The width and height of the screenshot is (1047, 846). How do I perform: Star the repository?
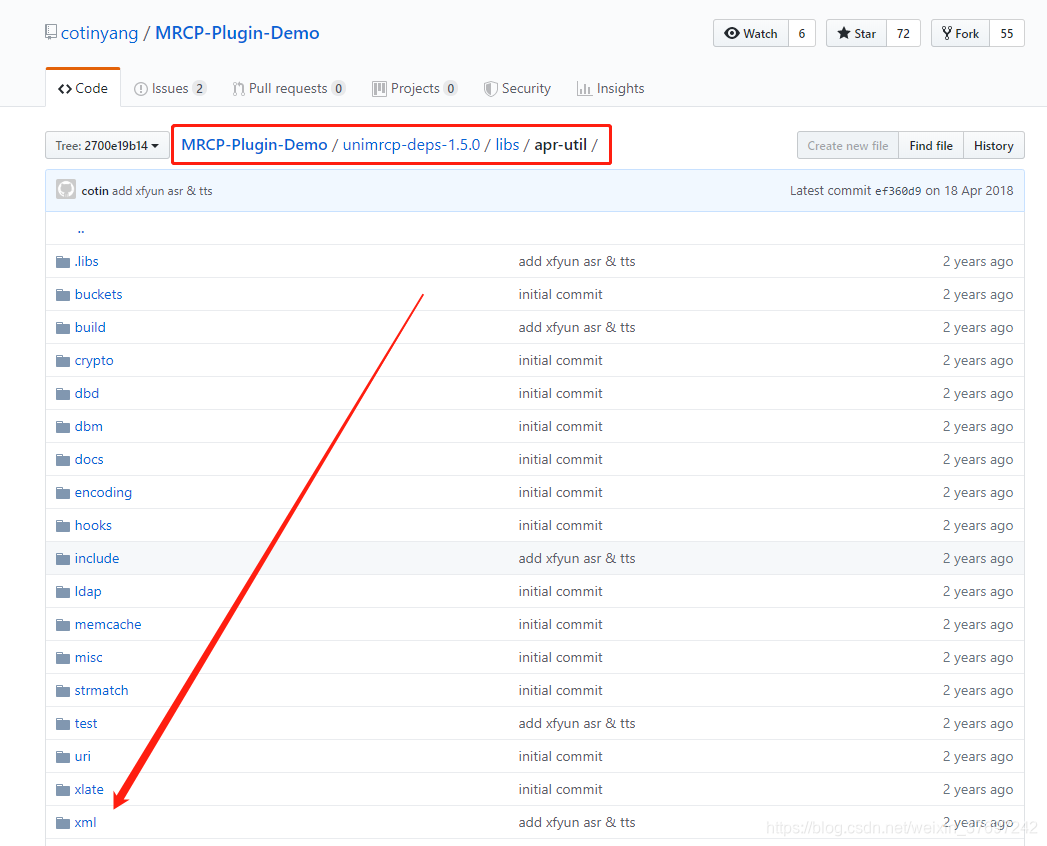[x=856, y=33]
